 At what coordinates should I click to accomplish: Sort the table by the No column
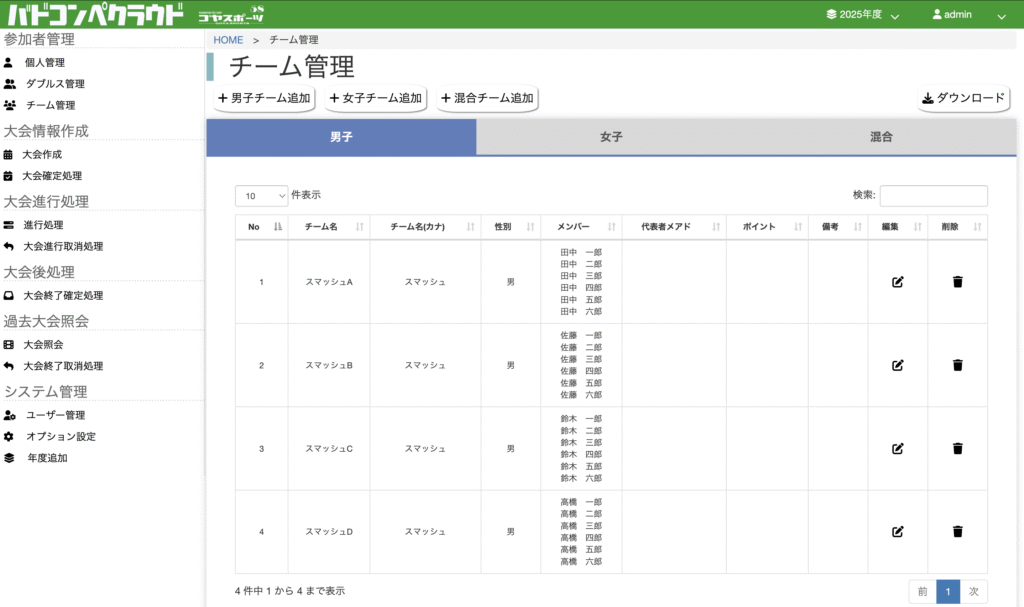pyautogui.click(x=261, y=227)
